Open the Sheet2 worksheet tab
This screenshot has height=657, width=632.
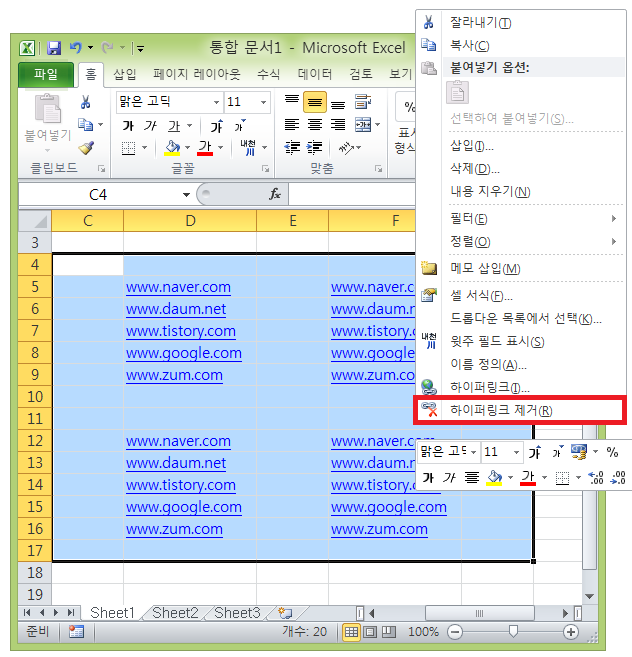coord(175,613)
